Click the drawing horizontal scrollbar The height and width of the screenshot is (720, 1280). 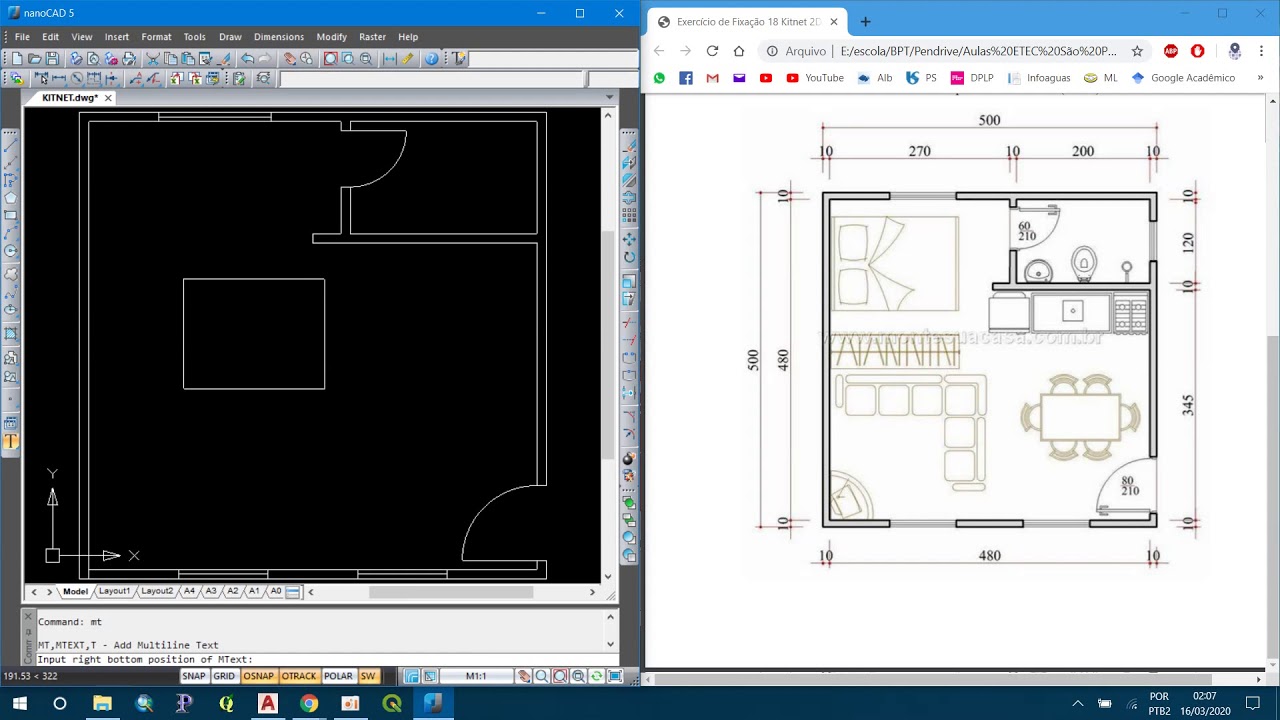click(x=450, y=592)
